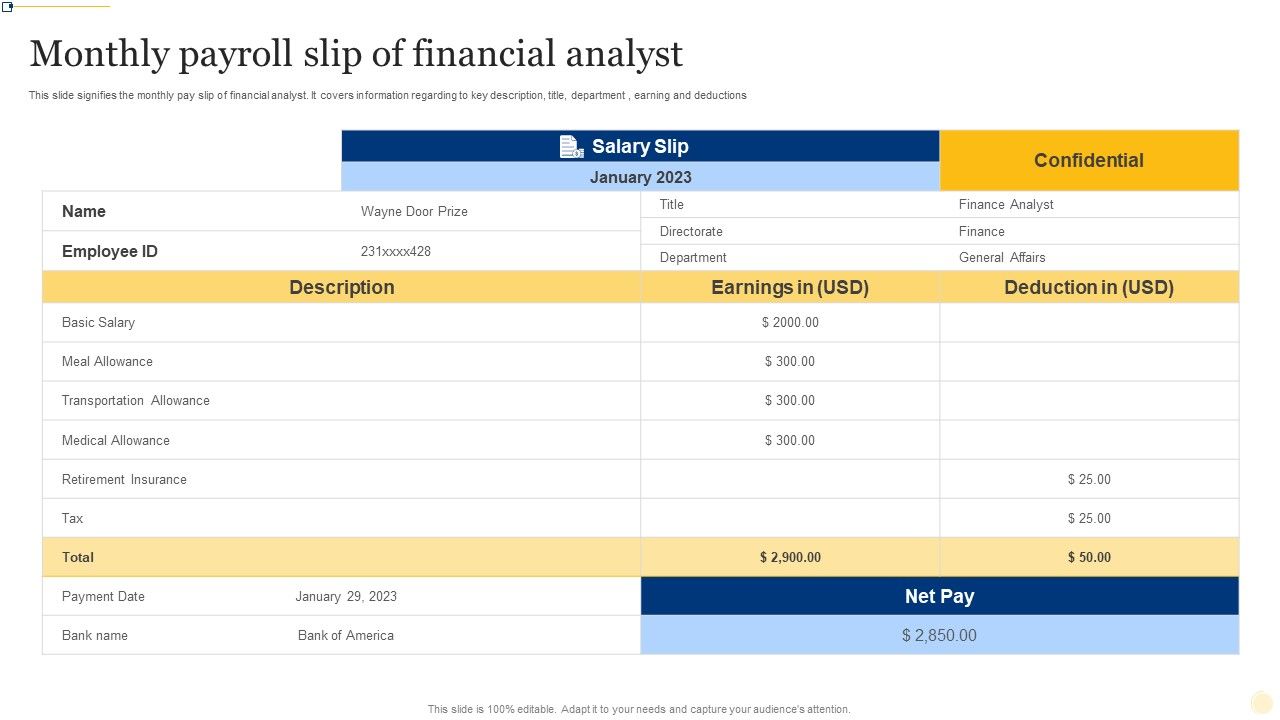1280x720 pixels.
Task: Select the Retirement Insurance '$ 25.00' deduction
Action: coord(1089,479)
